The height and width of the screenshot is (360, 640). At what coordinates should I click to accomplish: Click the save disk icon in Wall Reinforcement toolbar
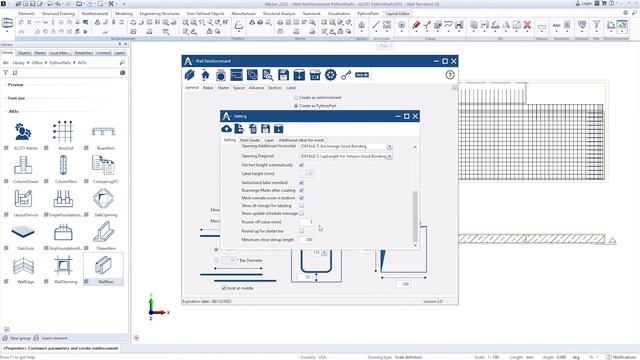pyautogui.click(x=283, y=75)
